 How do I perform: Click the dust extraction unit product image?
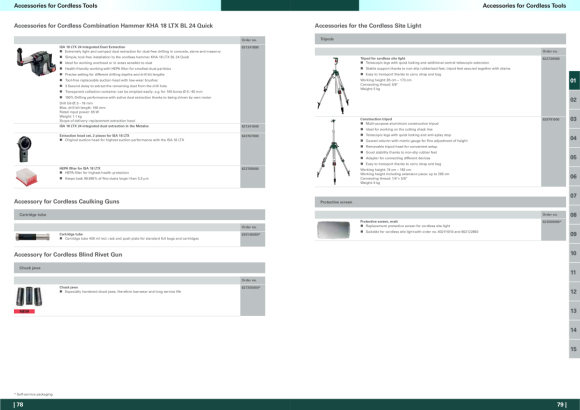click(31, 62)
